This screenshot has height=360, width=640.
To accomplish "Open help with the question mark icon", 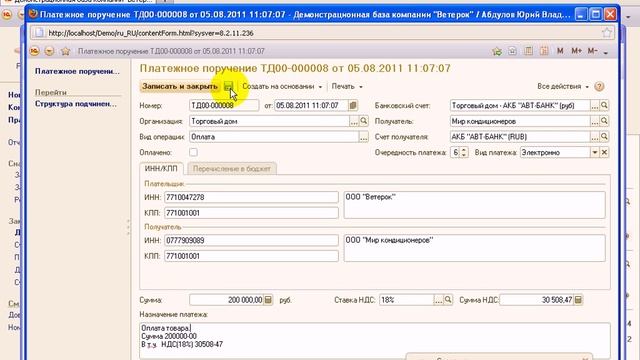I will [599, 87].
